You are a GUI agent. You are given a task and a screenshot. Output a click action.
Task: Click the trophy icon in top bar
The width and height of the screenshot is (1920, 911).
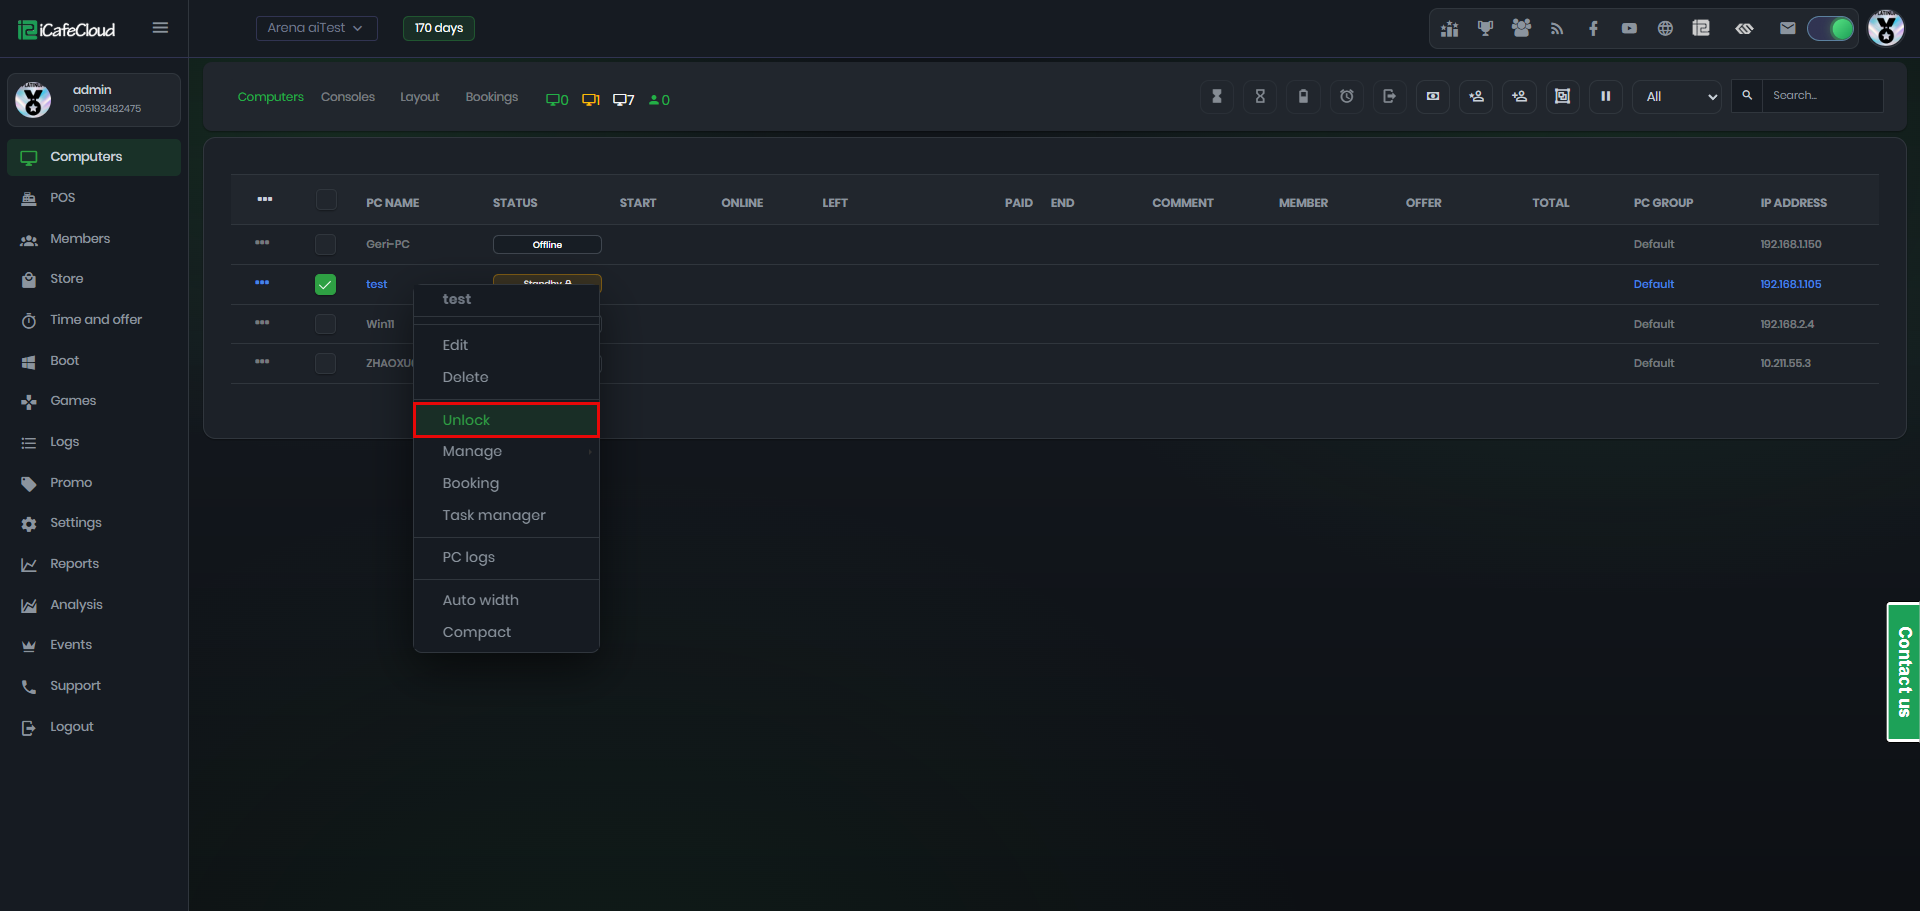point(1485,29)
